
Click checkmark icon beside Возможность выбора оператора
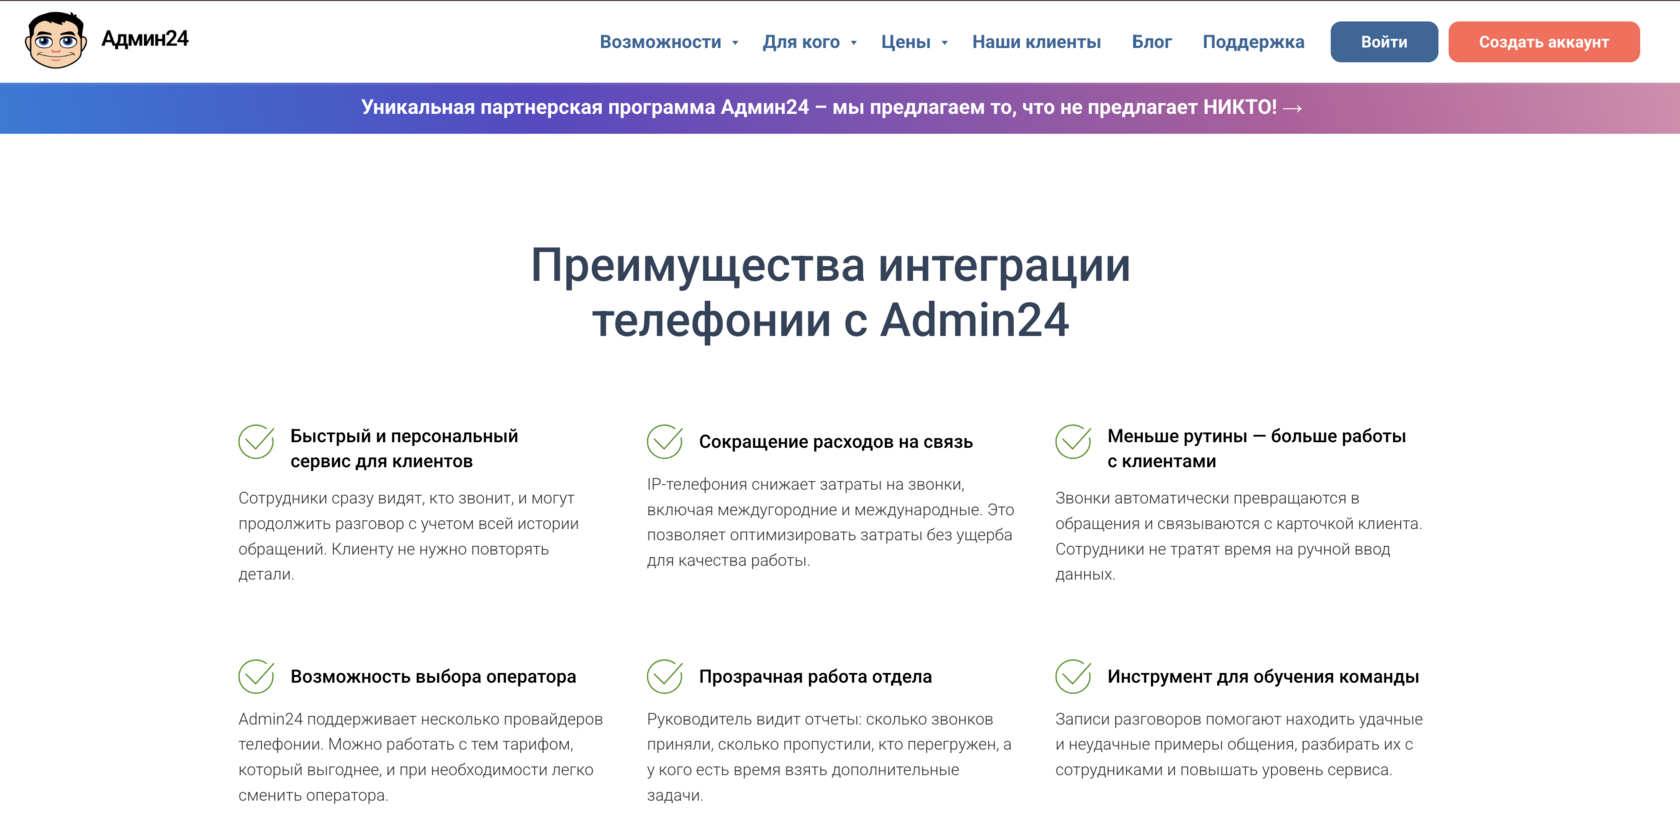click(257, 676)
